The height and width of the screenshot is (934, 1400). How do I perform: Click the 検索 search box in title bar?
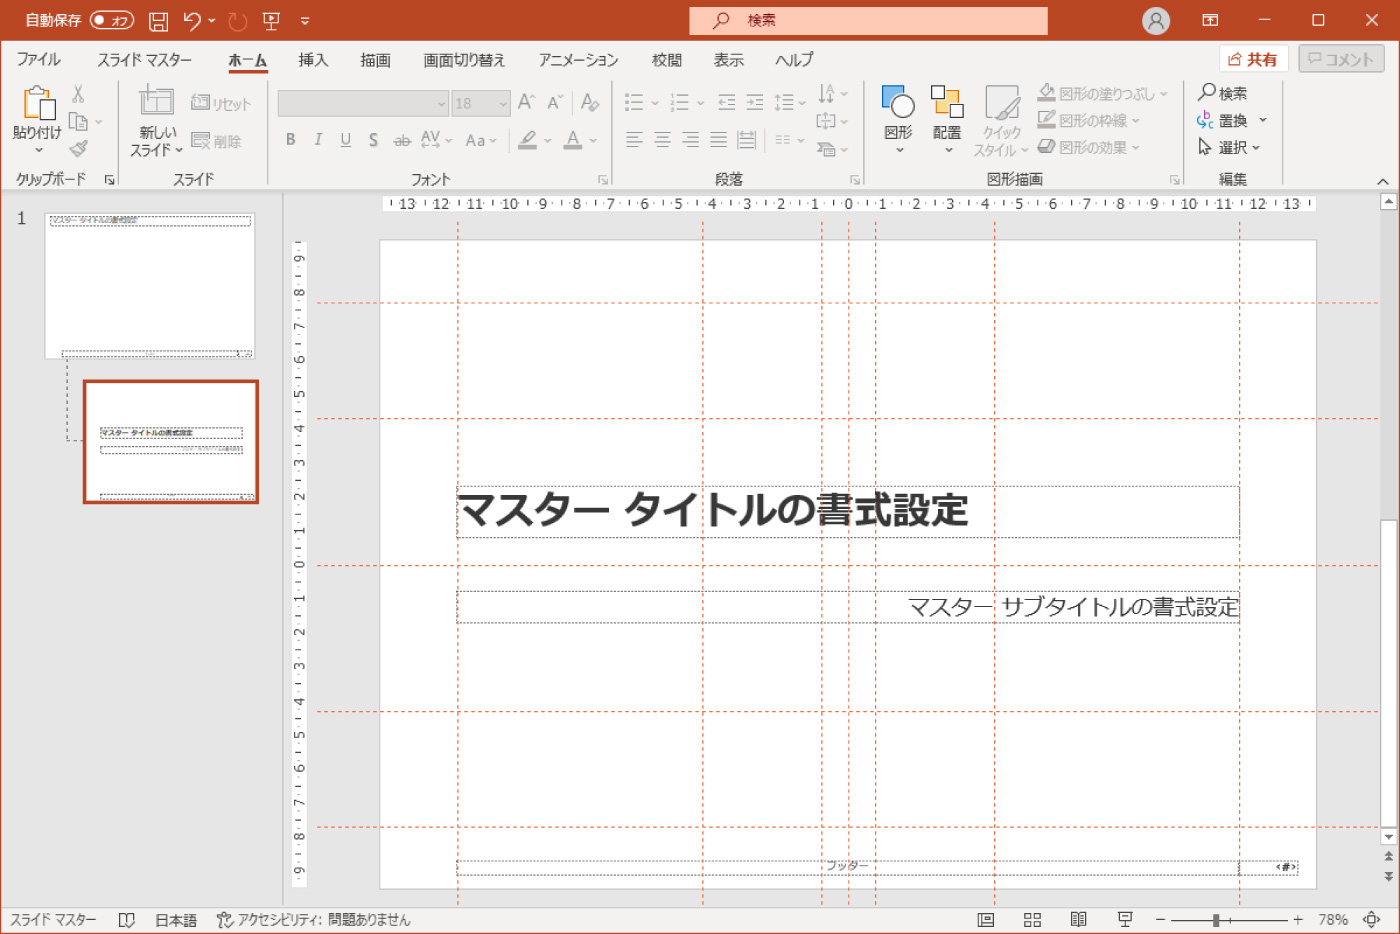point(868,20)
